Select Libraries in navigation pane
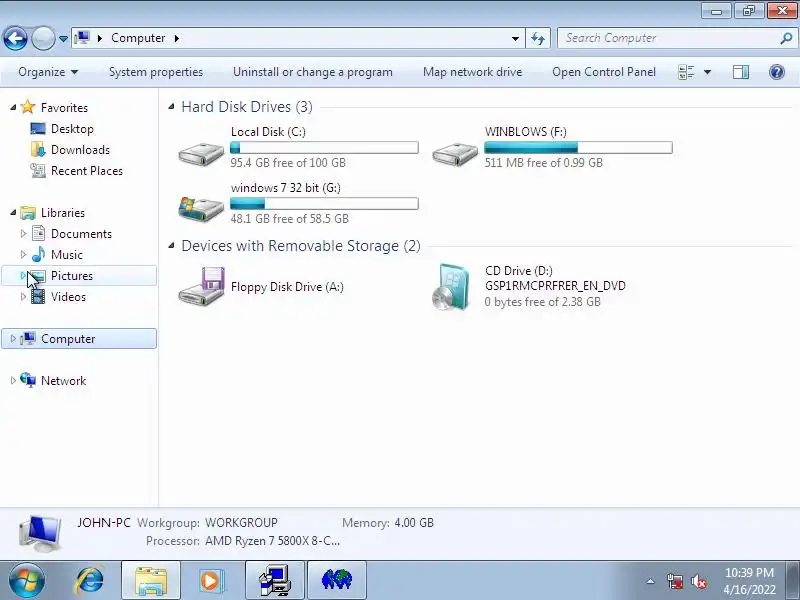The width and height of the screenshot is (800, 600). point(63,213)
